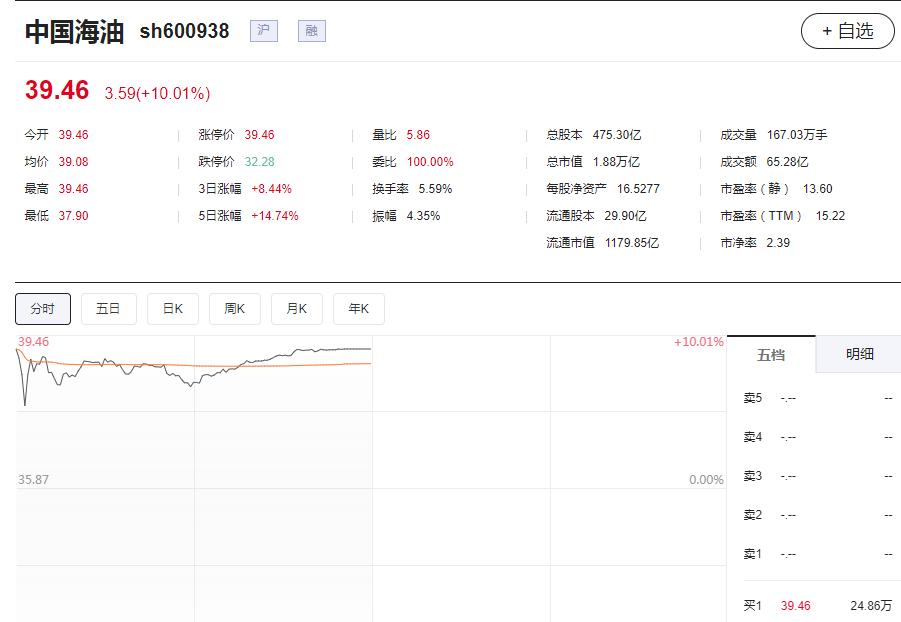The image size is (901, 622).
Task: Click the 市净率 value 2.39
Action: coord(779,243)
